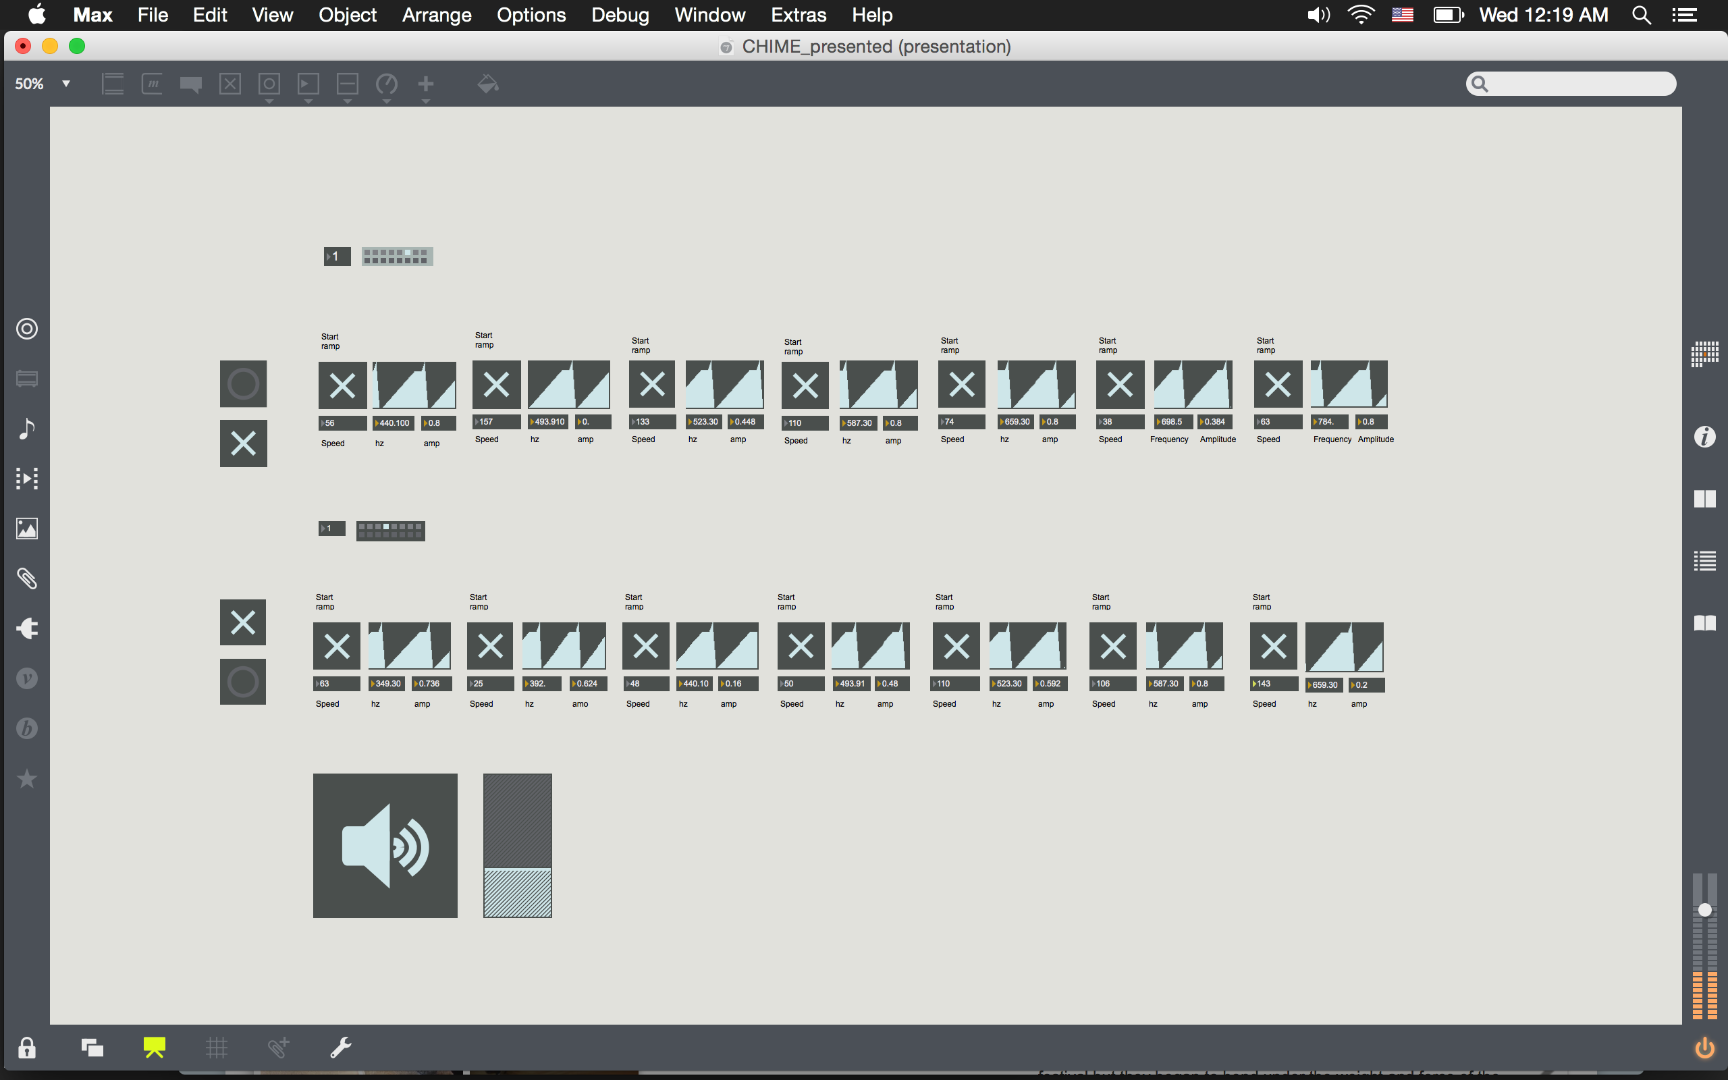
Task: Toggle the audio power button
Action: coord(1705,1048)
